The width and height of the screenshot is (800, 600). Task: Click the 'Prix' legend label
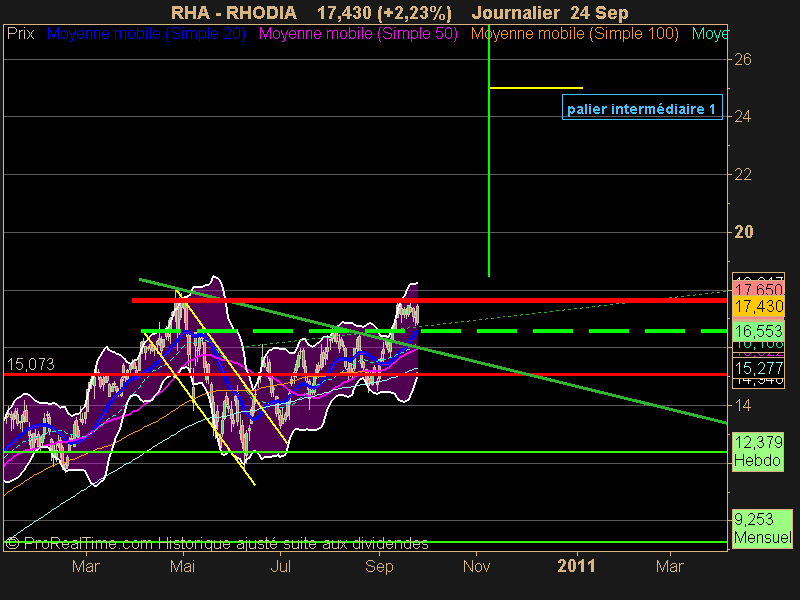click(x=20, y=34)
